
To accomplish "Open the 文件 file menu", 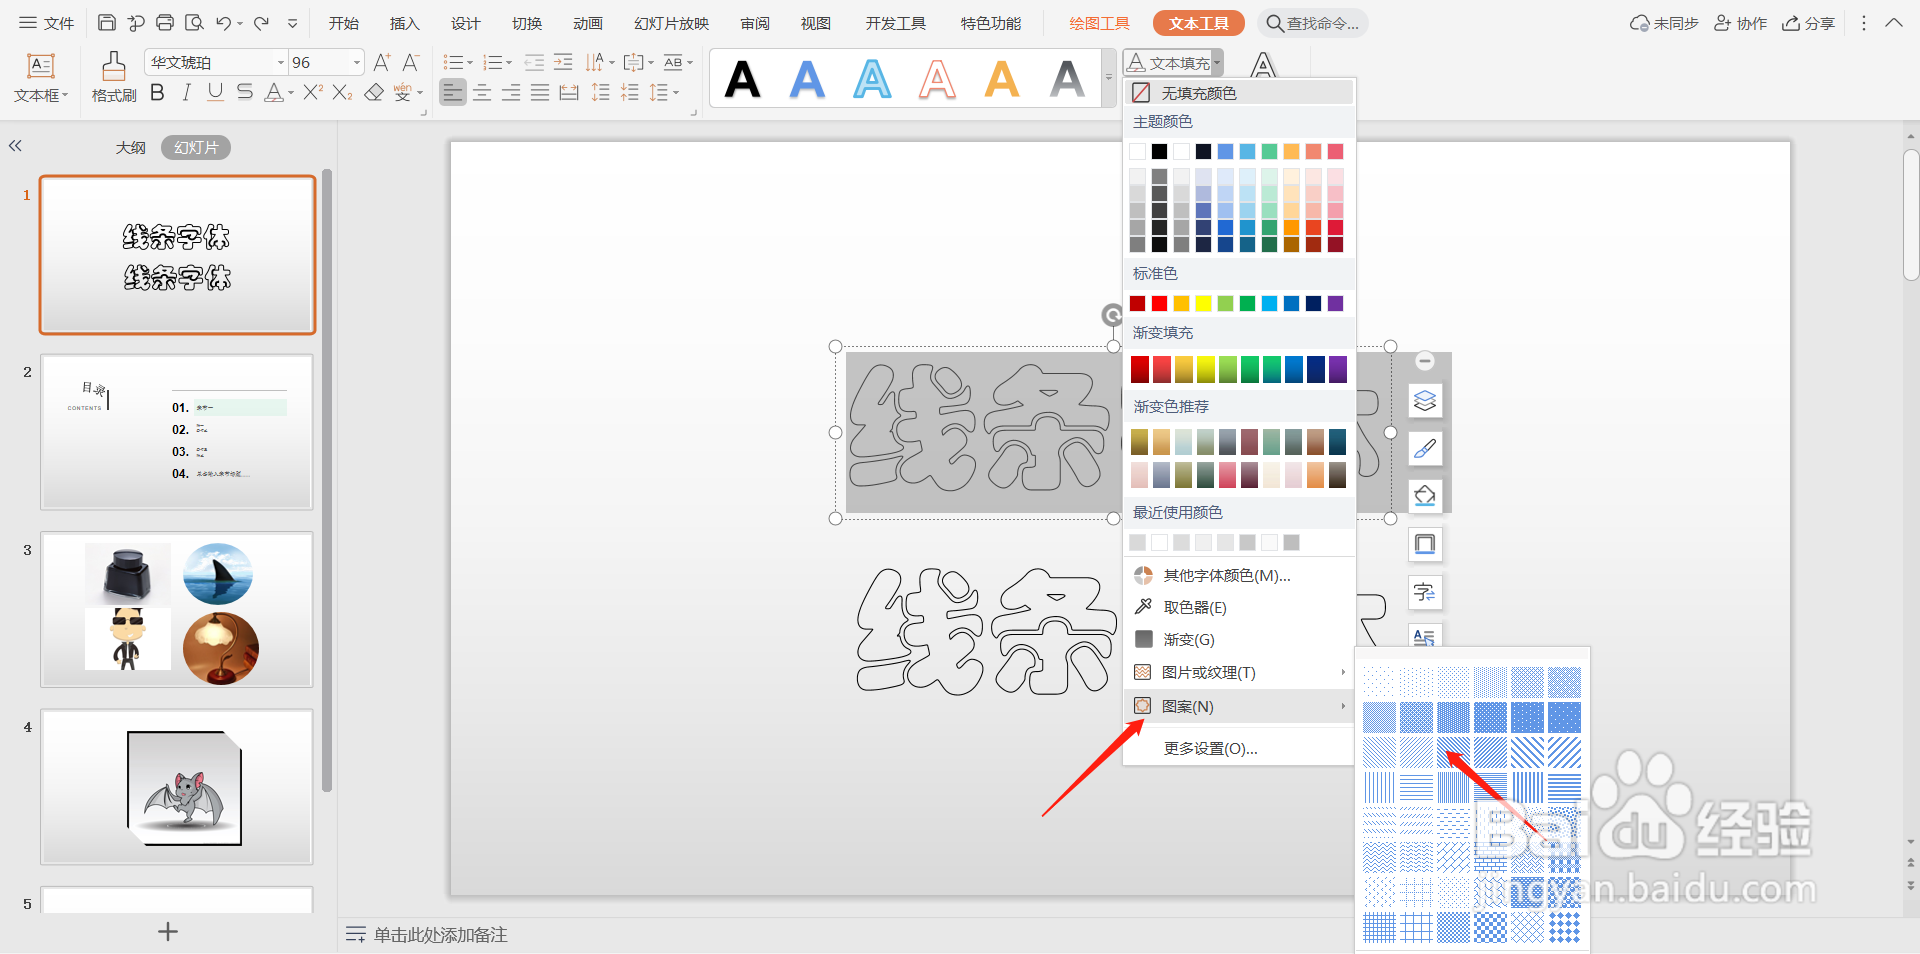I will [47, 23].
